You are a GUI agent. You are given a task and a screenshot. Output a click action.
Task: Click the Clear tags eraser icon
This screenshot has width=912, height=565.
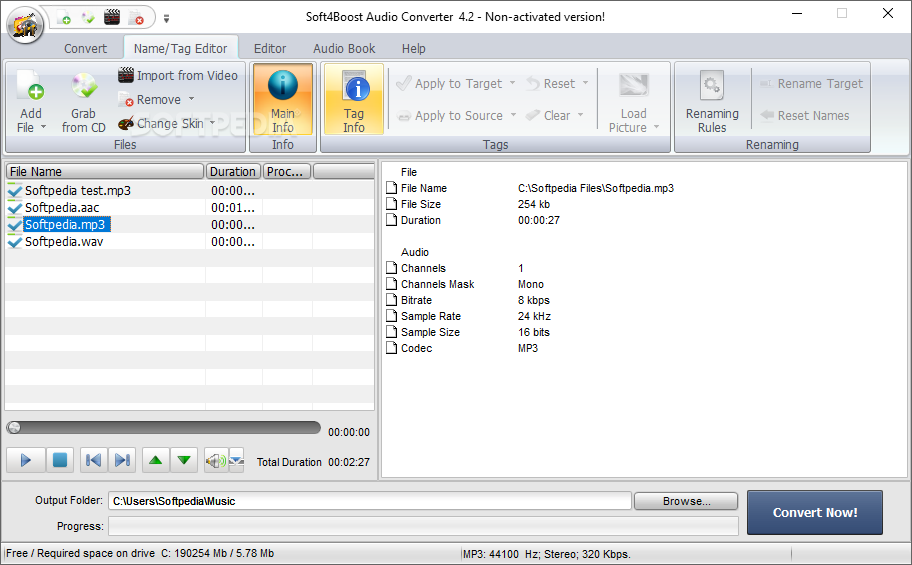point(533,115)
